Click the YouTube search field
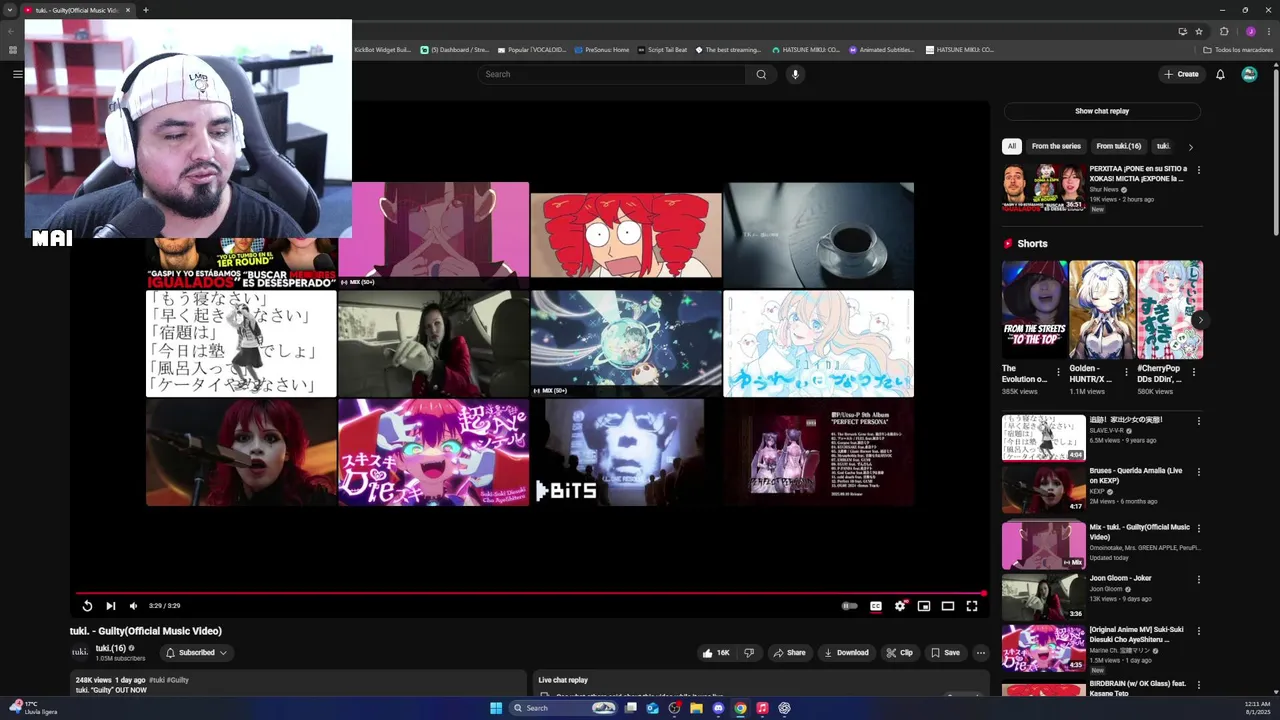 [611, 74]
